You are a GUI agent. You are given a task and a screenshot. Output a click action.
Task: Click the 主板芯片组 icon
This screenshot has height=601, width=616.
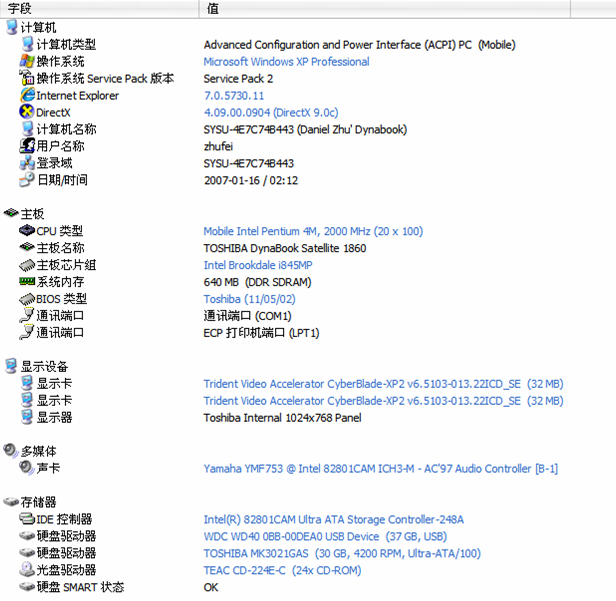[27, 265]
